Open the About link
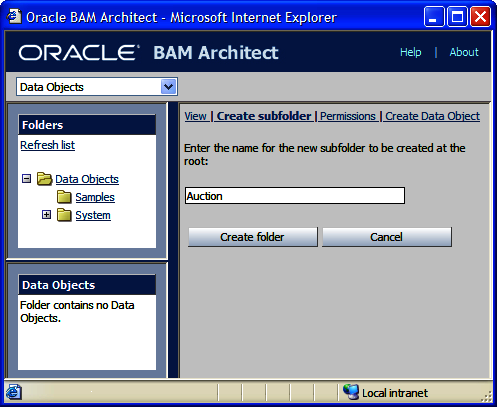The image size is (497, 407). pos(464,52)
